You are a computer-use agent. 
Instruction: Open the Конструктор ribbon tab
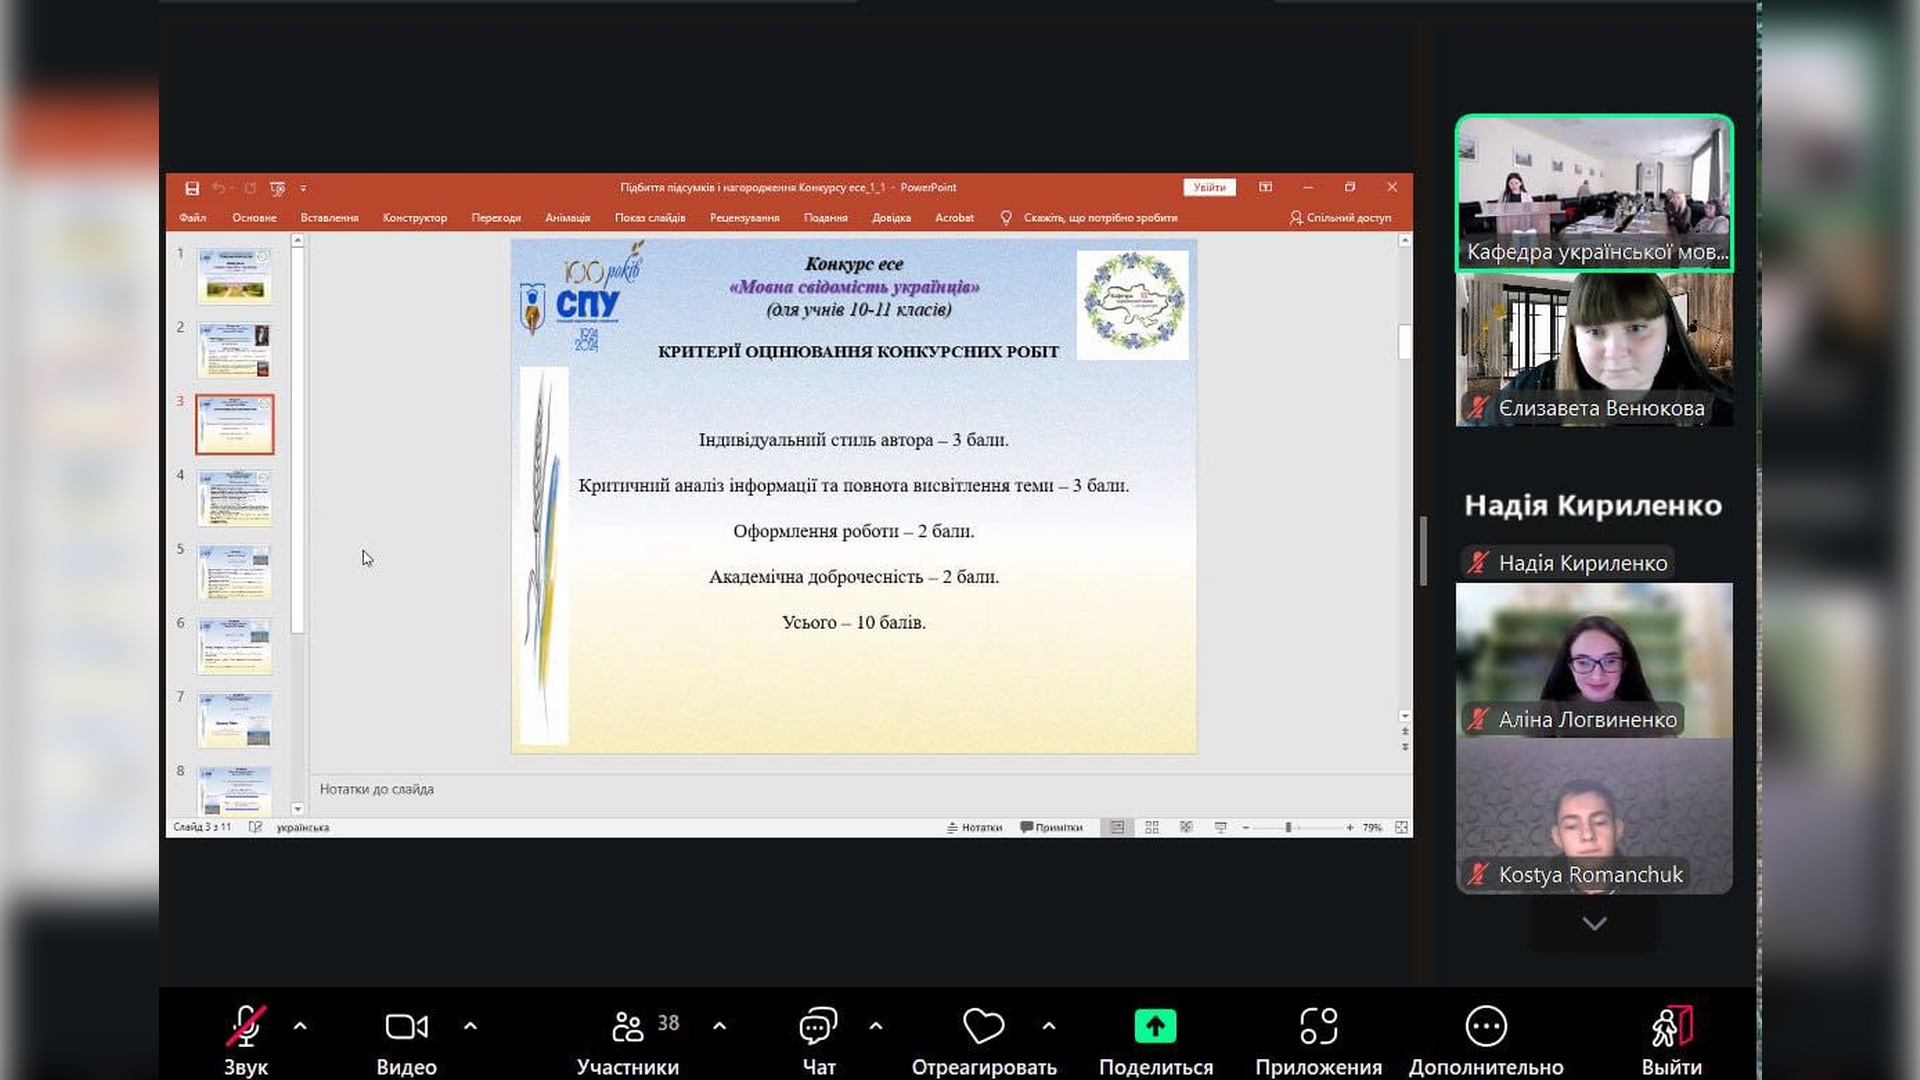pyautogui.click(x=414, y=218)
